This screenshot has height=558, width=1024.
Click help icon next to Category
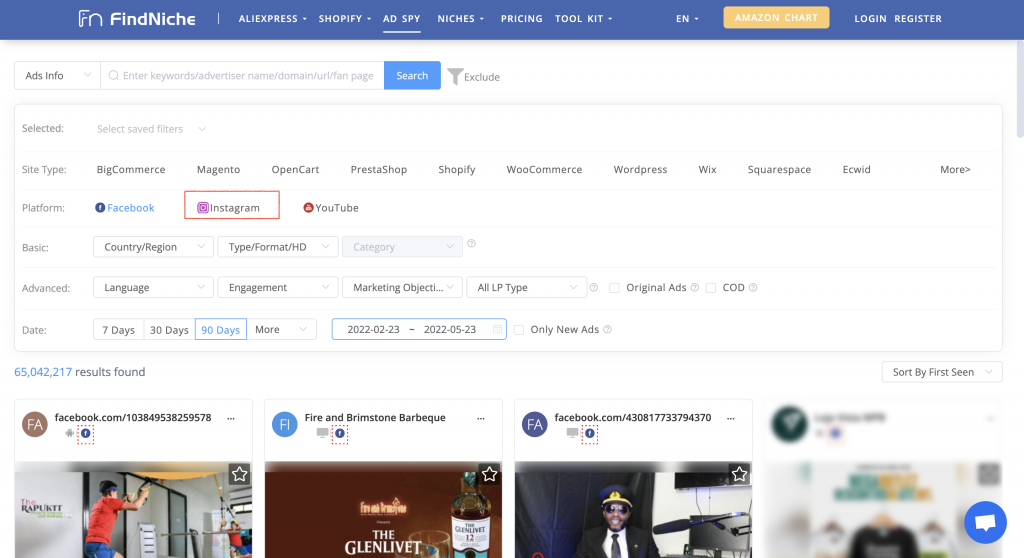coord(472,243)
